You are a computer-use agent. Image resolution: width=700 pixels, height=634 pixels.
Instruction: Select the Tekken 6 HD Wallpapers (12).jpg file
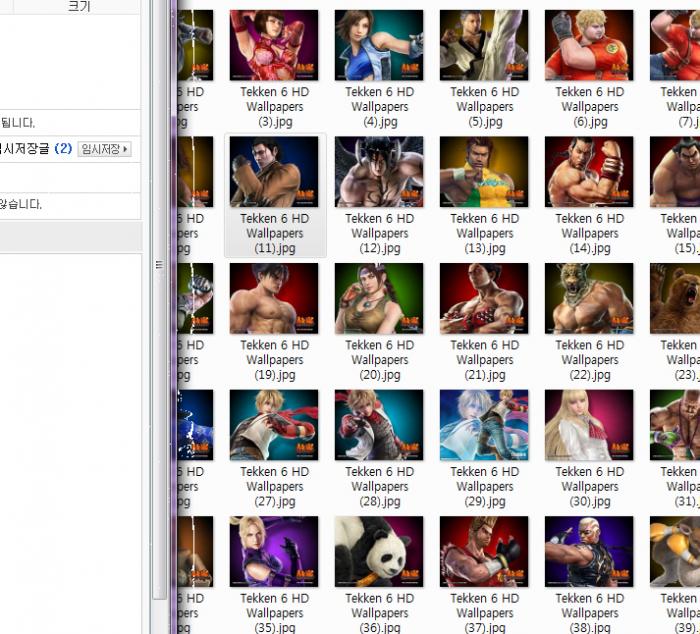tap(379, 172)
